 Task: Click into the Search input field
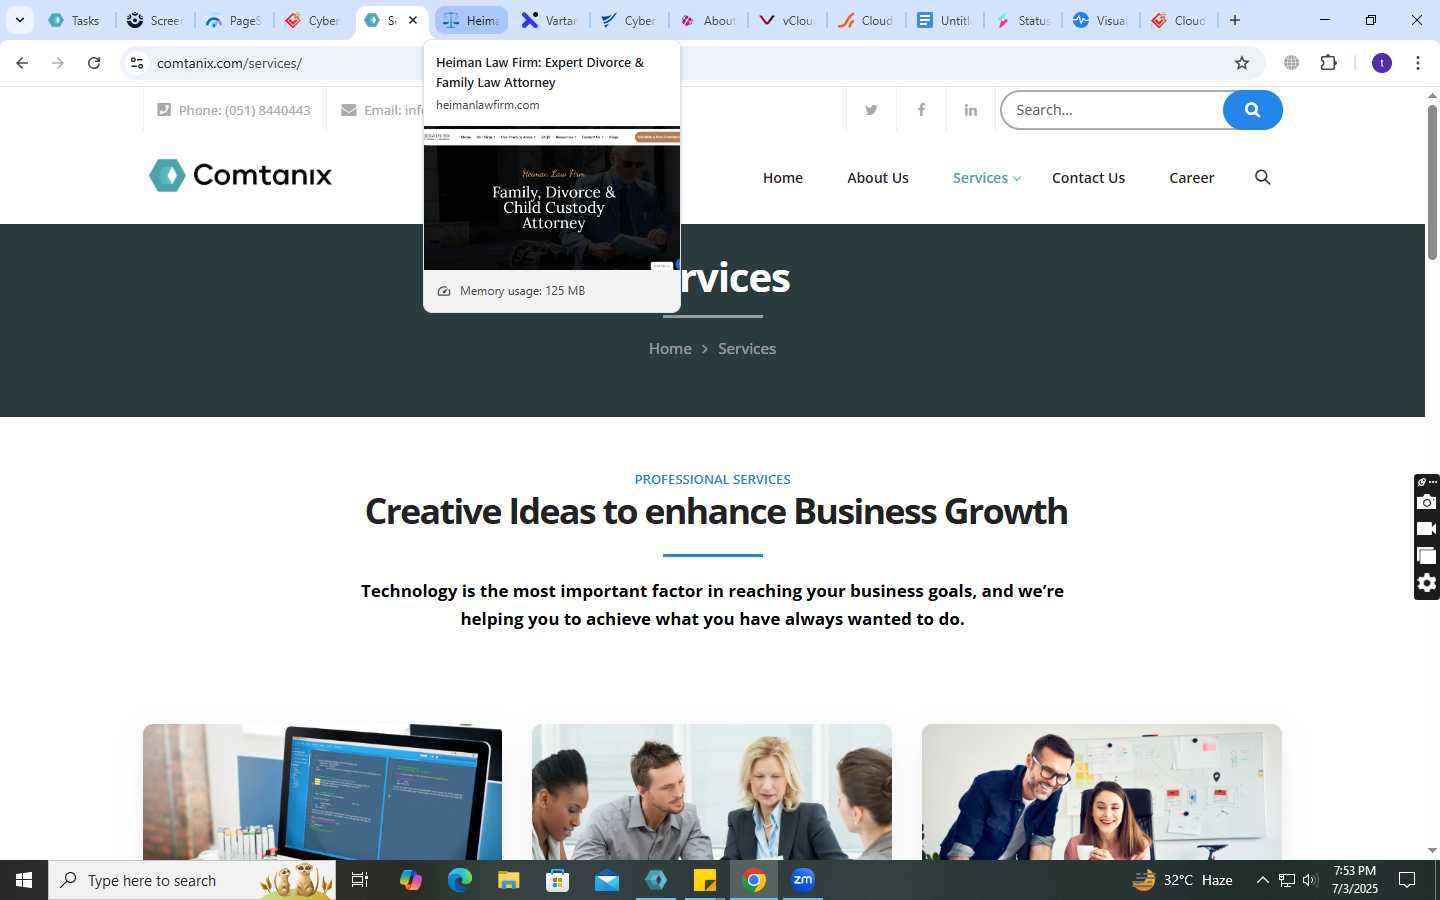click(x=1112, y=110)
